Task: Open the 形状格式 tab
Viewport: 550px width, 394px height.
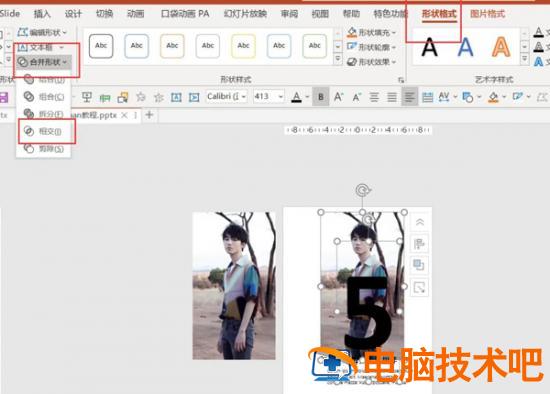Action: click(x=439, y=14)
